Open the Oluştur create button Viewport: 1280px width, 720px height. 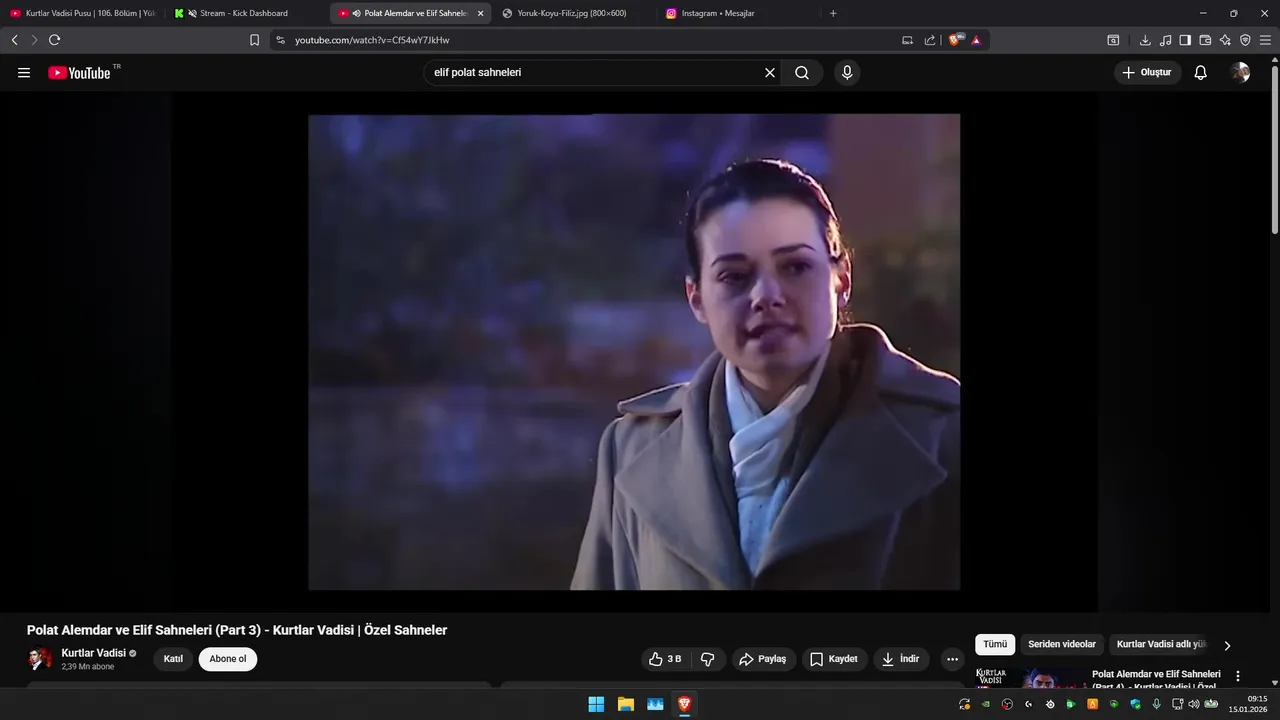1147,72
